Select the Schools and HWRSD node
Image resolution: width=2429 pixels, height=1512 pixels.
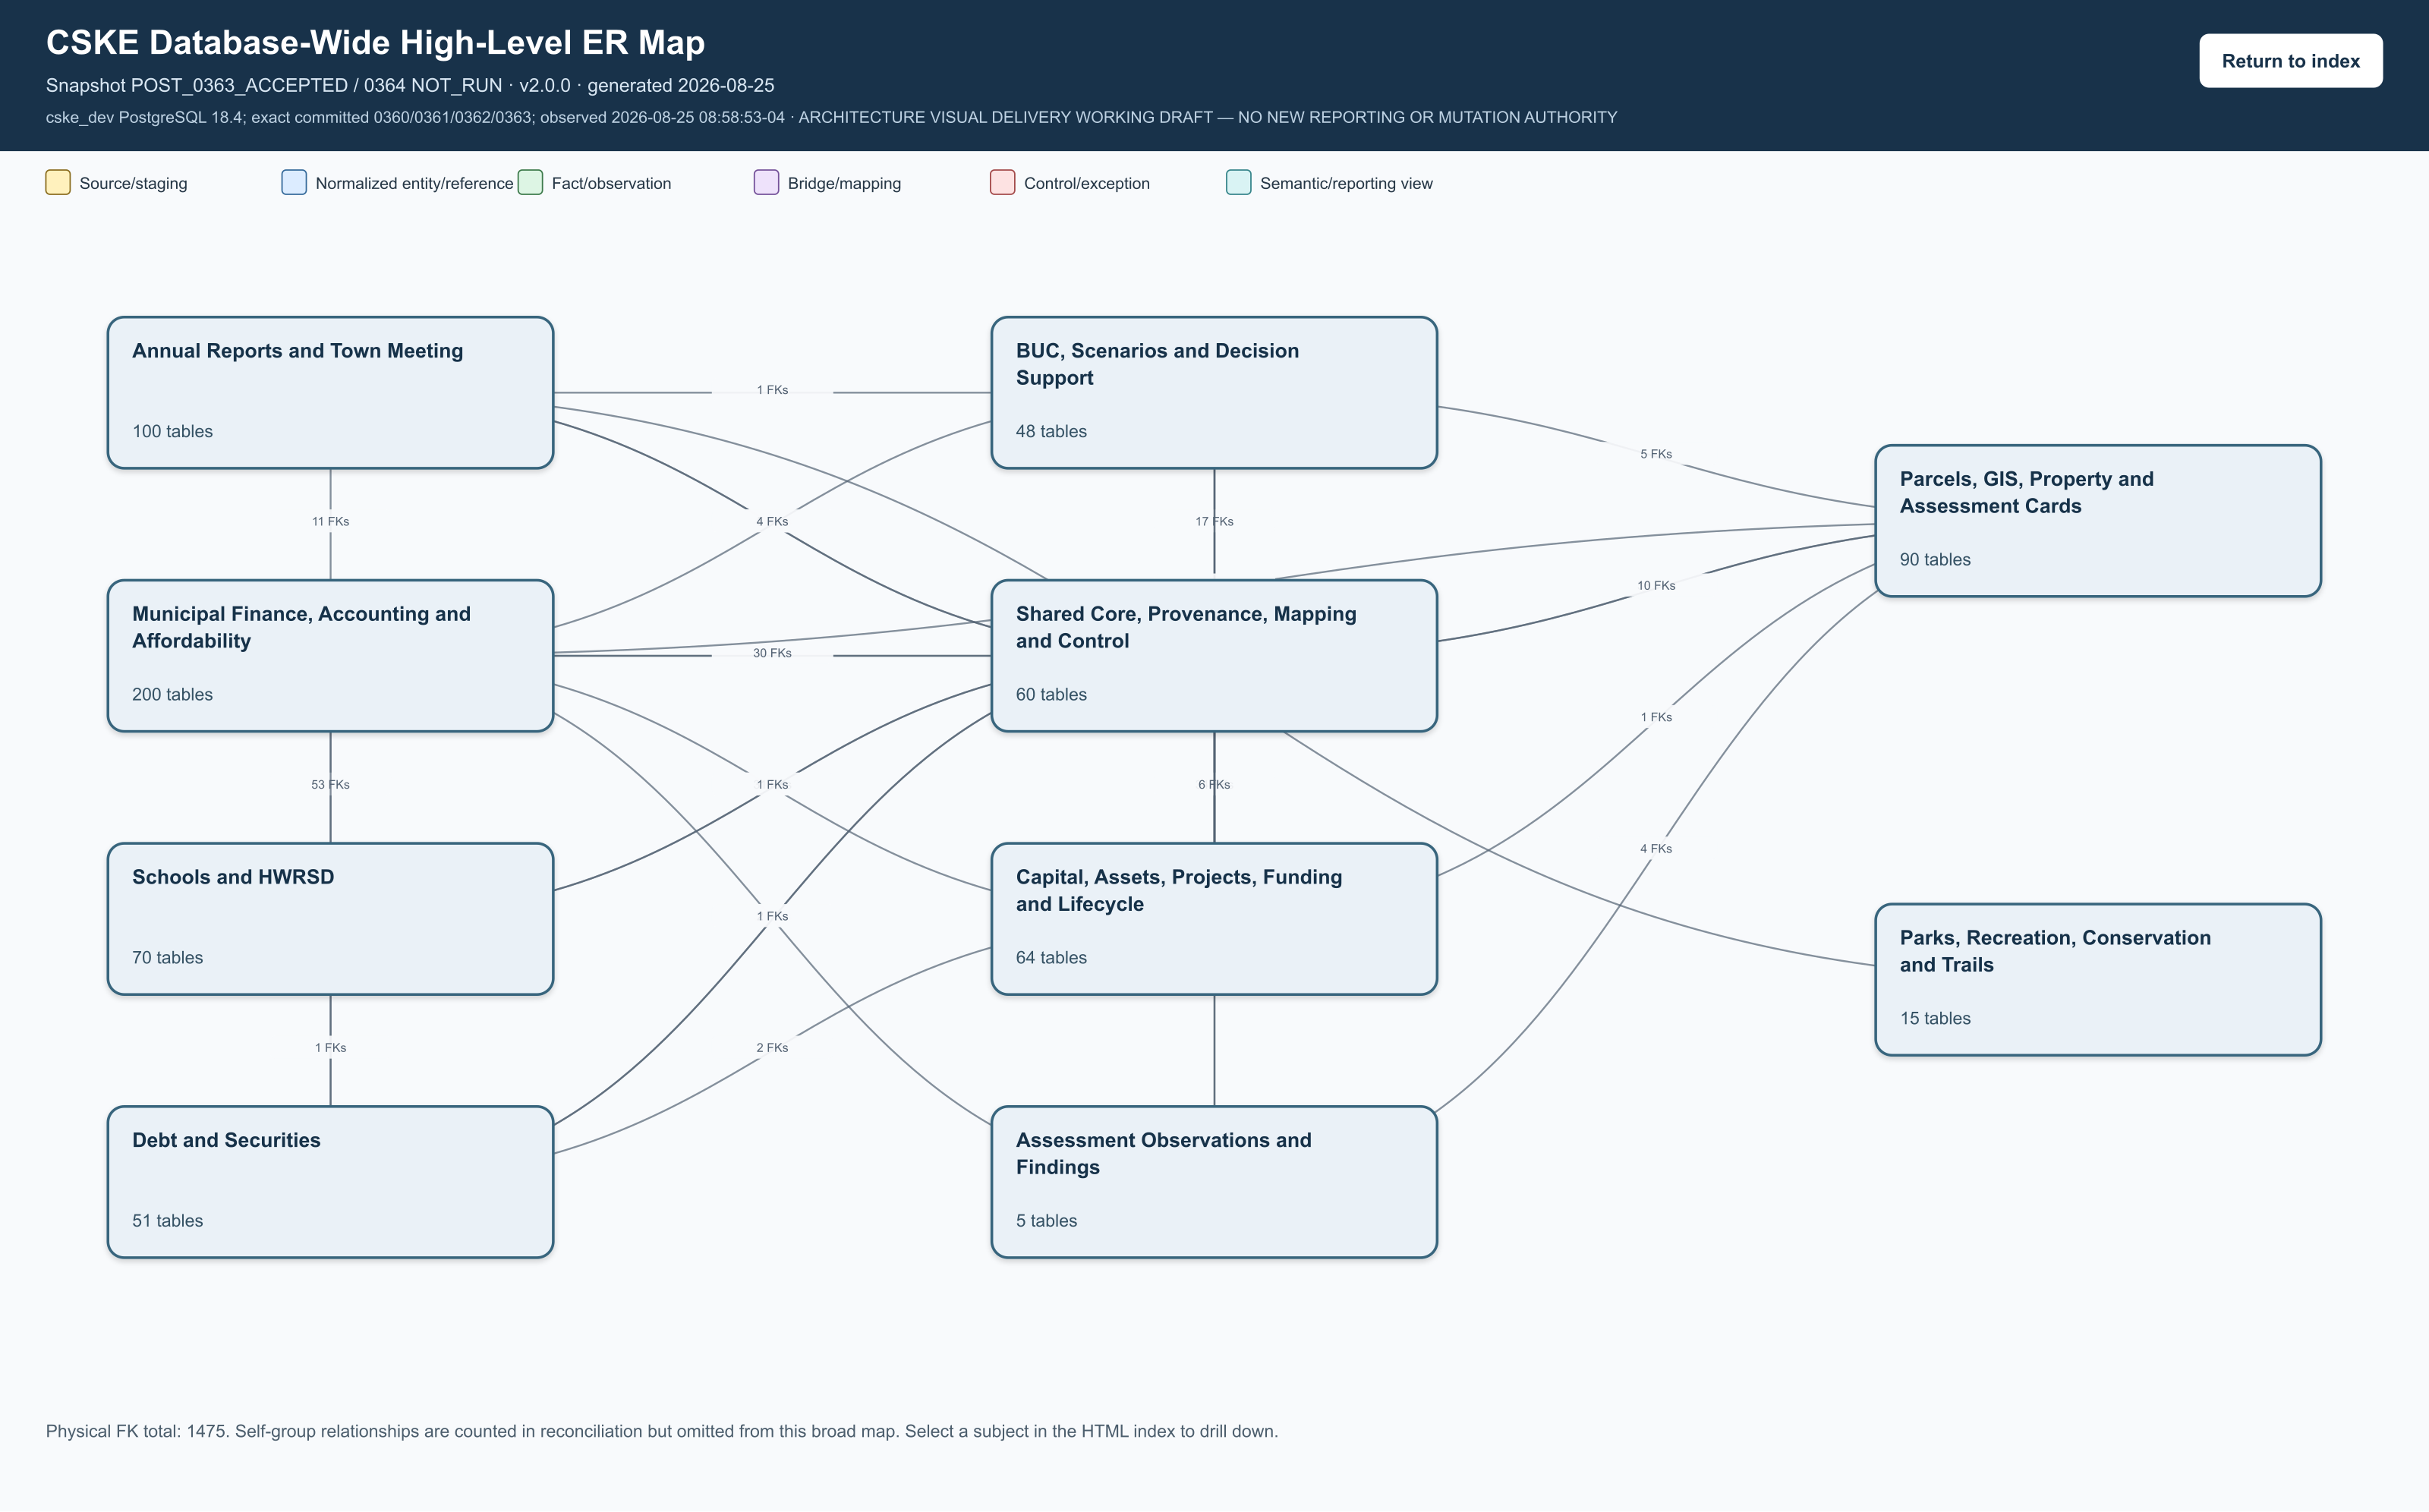point(330,919)
